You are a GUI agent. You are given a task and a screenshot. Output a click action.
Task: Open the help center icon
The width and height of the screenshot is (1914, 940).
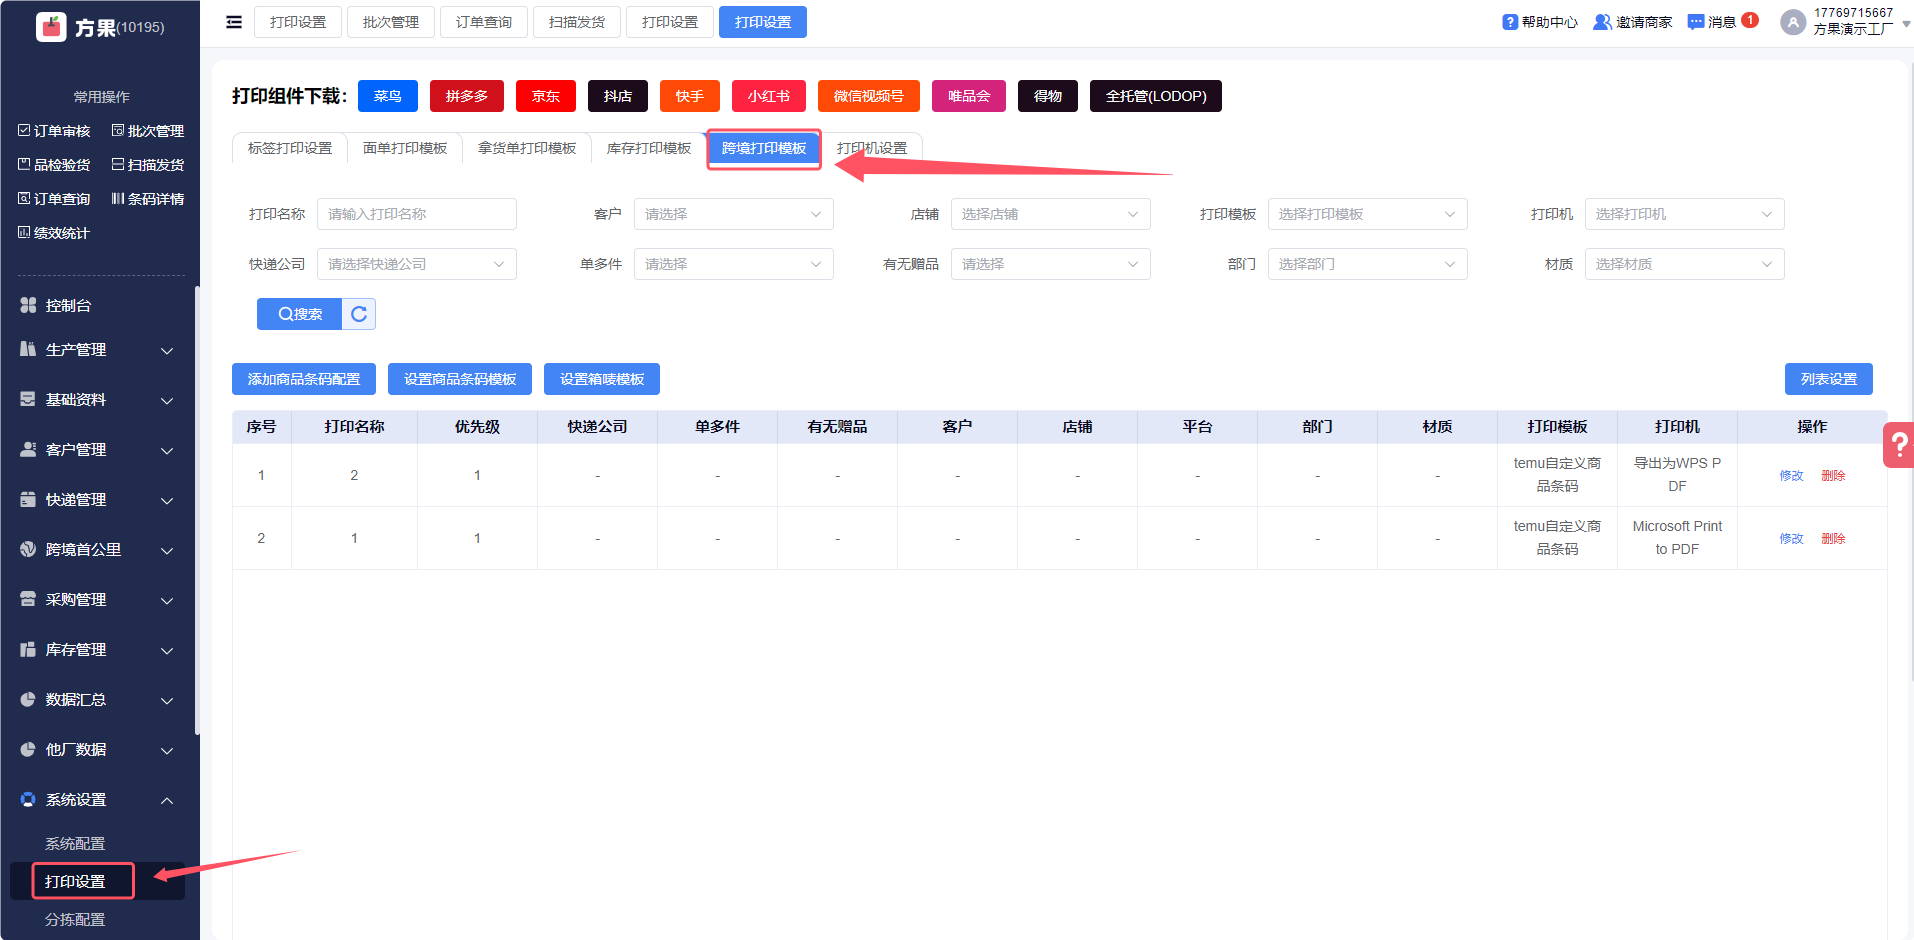pos(1510,22)
